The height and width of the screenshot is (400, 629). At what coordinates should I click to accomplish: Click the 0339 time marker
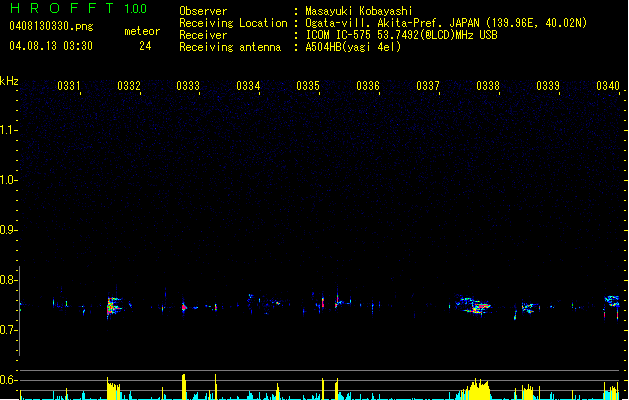coord(548,85)
